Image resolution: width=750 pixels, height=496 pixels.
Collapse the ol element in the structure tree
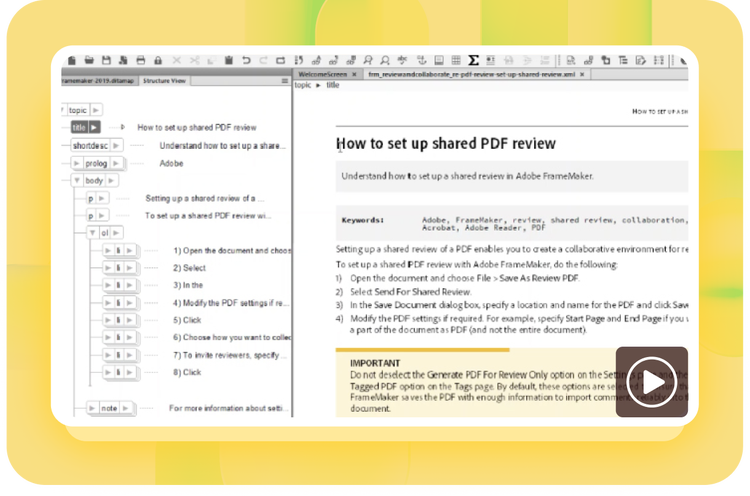click(93, 233)
